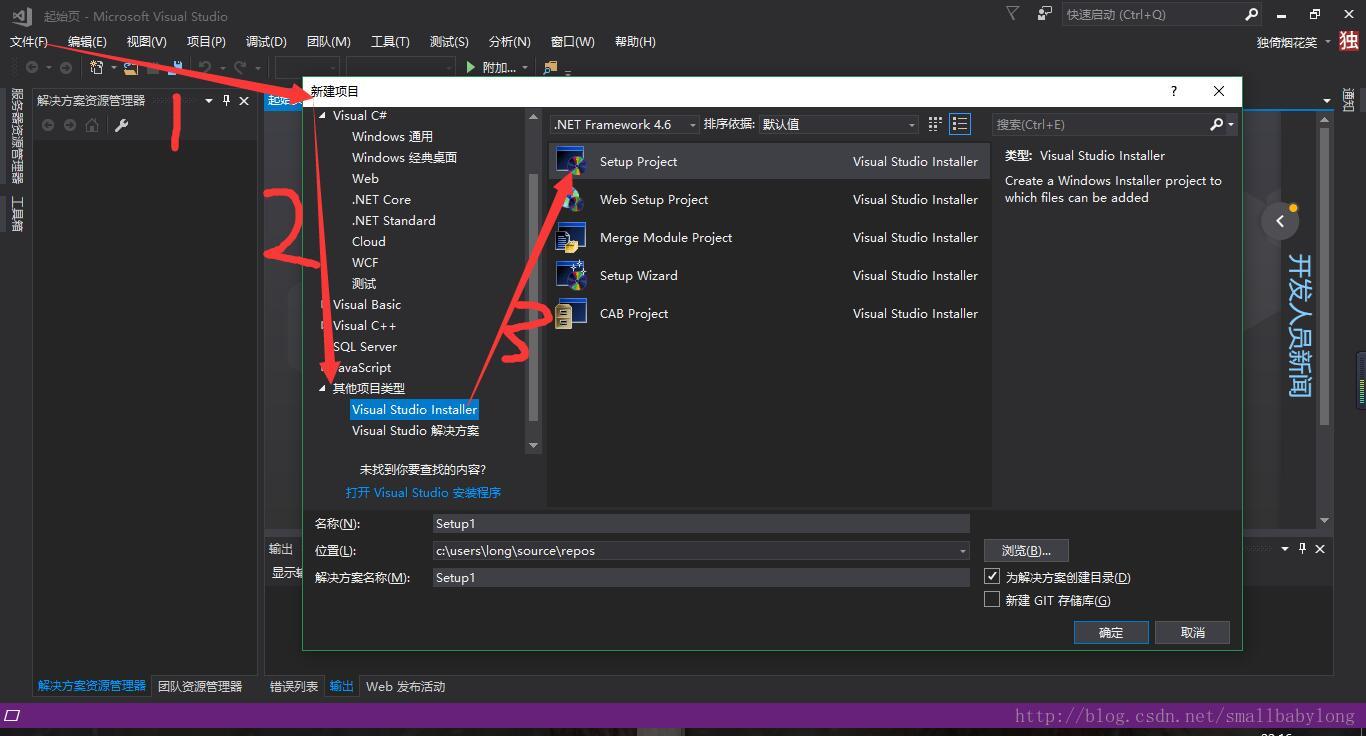Switch to the Team Explorer tab

(x=200, y=686)
